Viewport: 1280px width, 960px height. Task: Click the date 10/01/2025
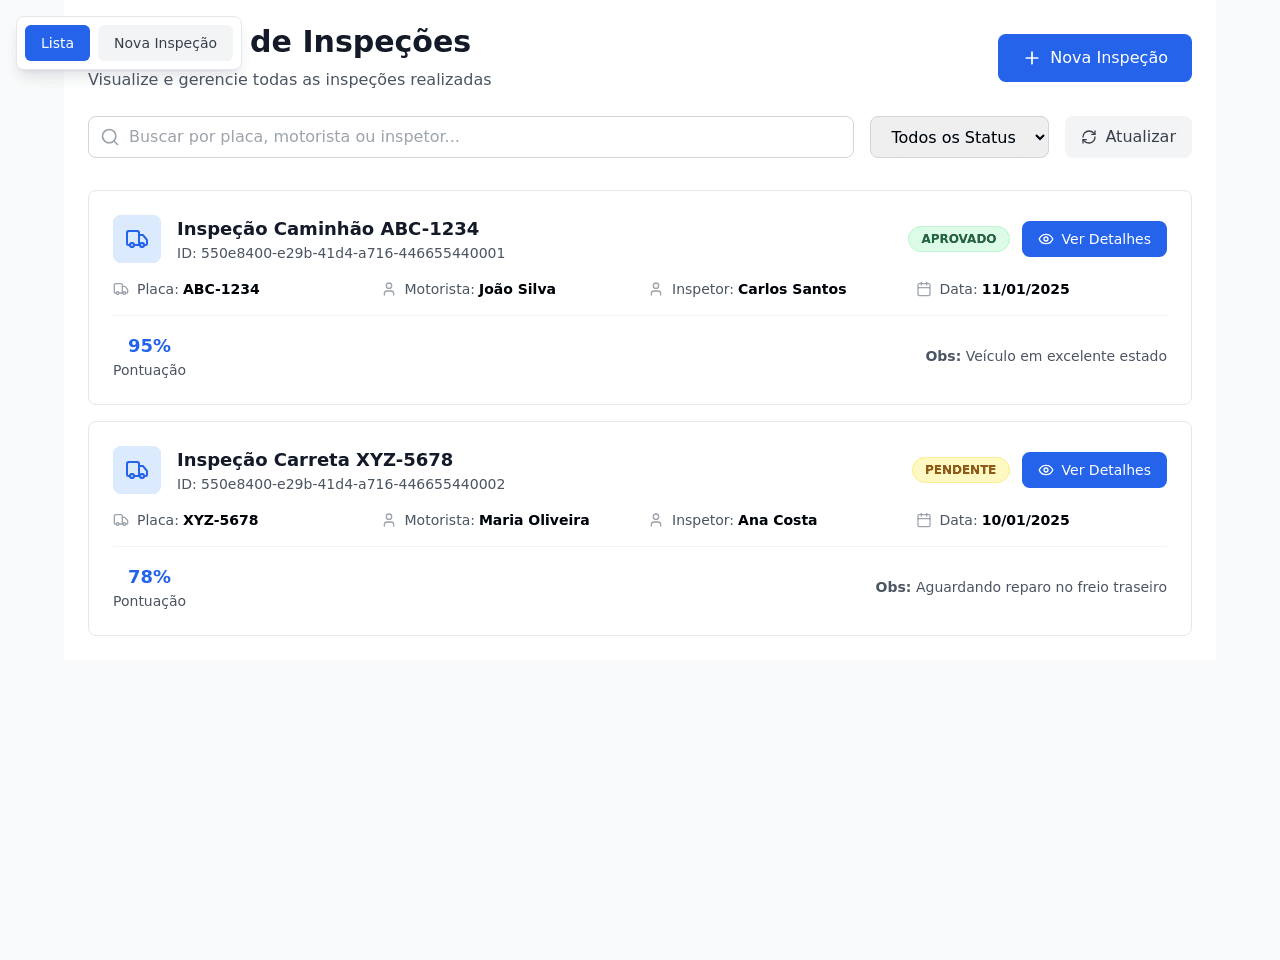[1025, 520]
